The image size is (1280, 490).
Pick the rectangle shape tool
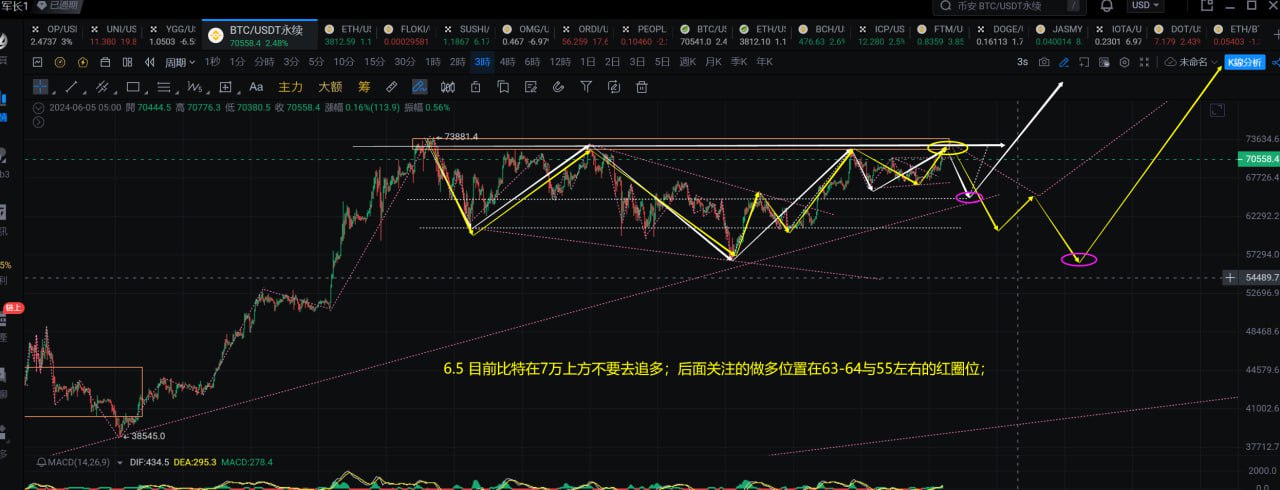click(x=133, y=86)
